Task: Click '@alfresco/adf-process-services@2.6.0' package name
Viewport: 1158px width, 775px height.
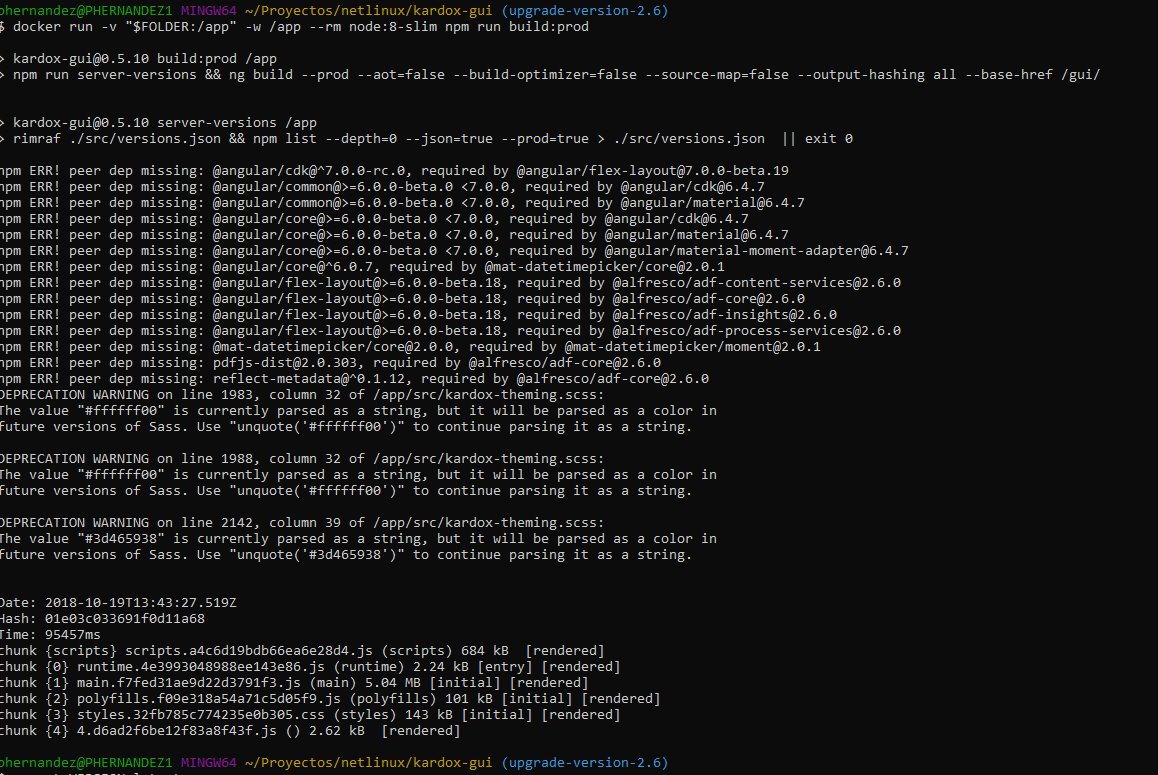Action: [x=756, y=331]
